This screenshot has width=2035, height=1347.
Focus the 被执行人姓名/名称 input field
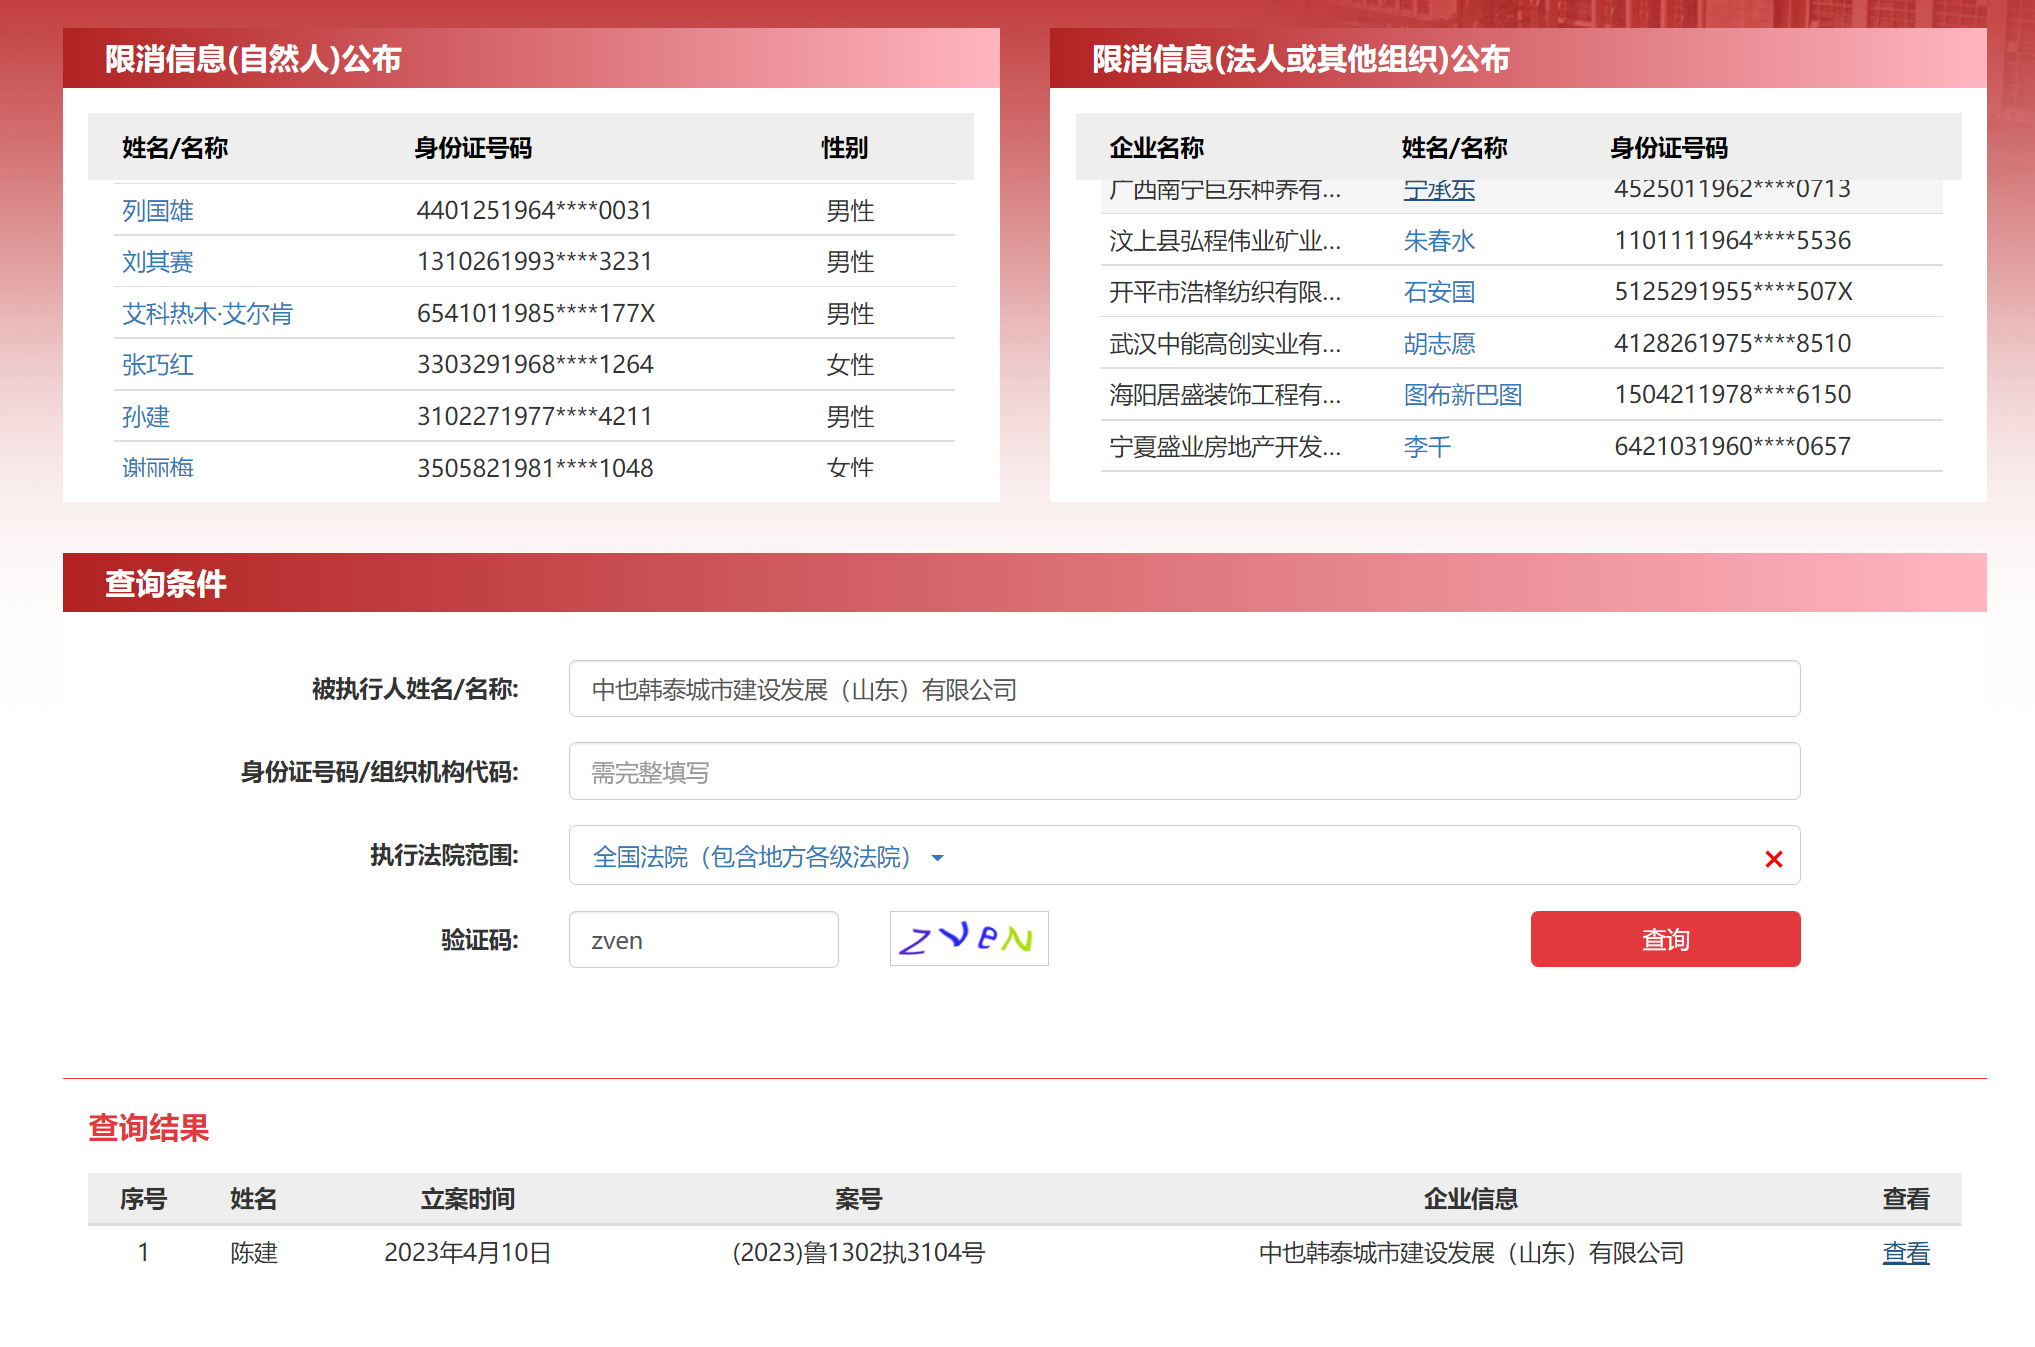click(1184, 689)
